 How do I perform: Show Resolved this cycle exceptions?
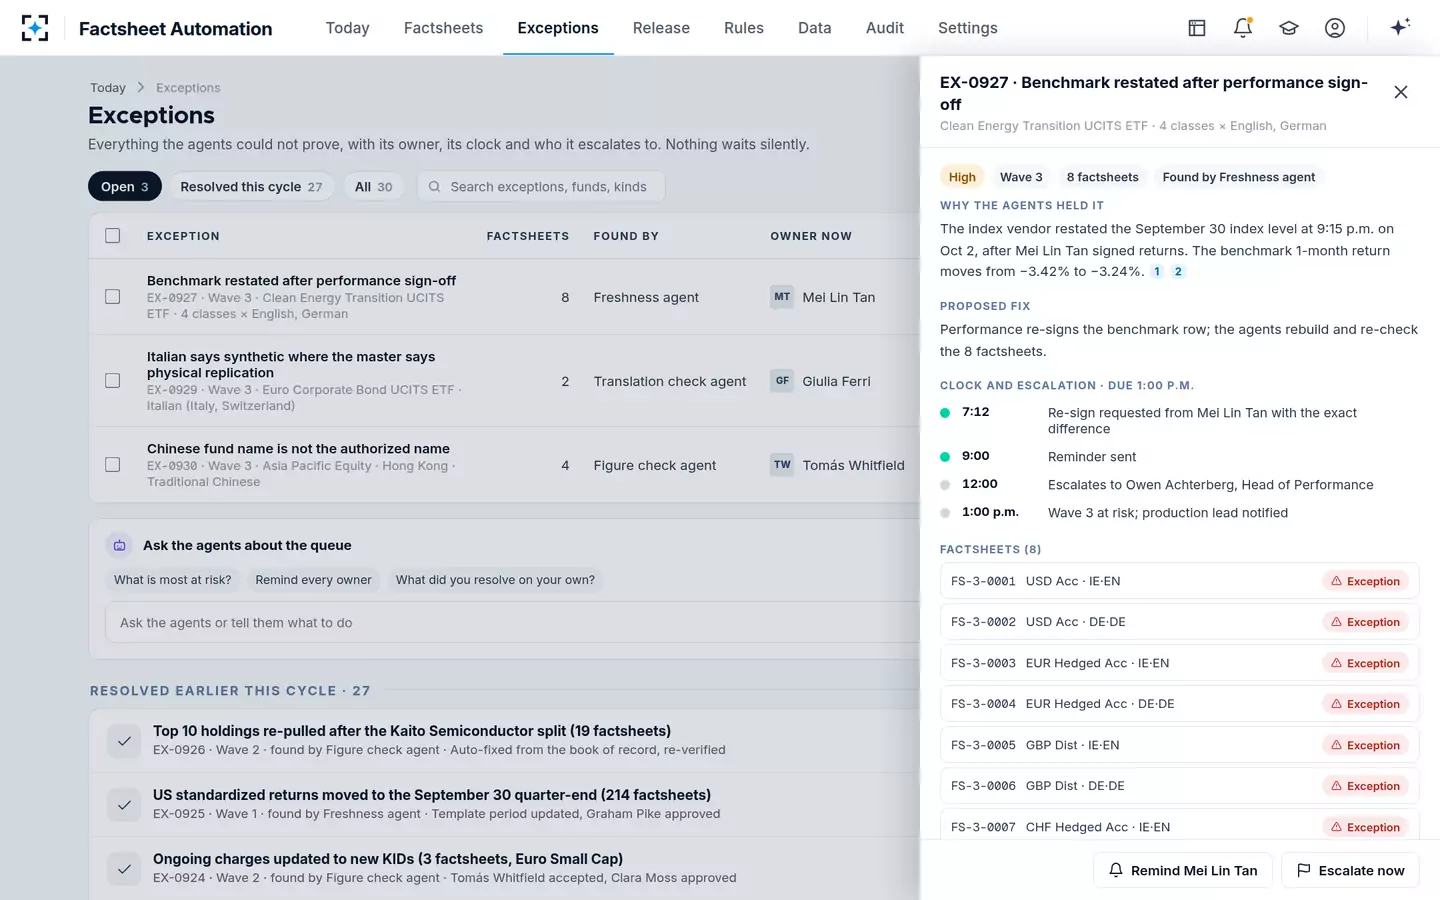click(251, 187)
